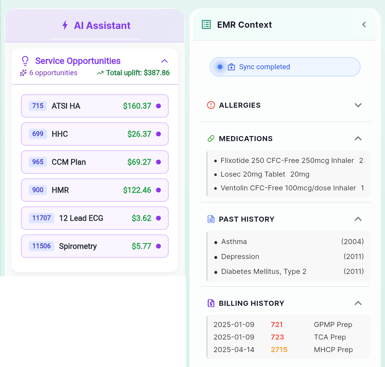Select the AI Assistant tab

tap(95, 26)
